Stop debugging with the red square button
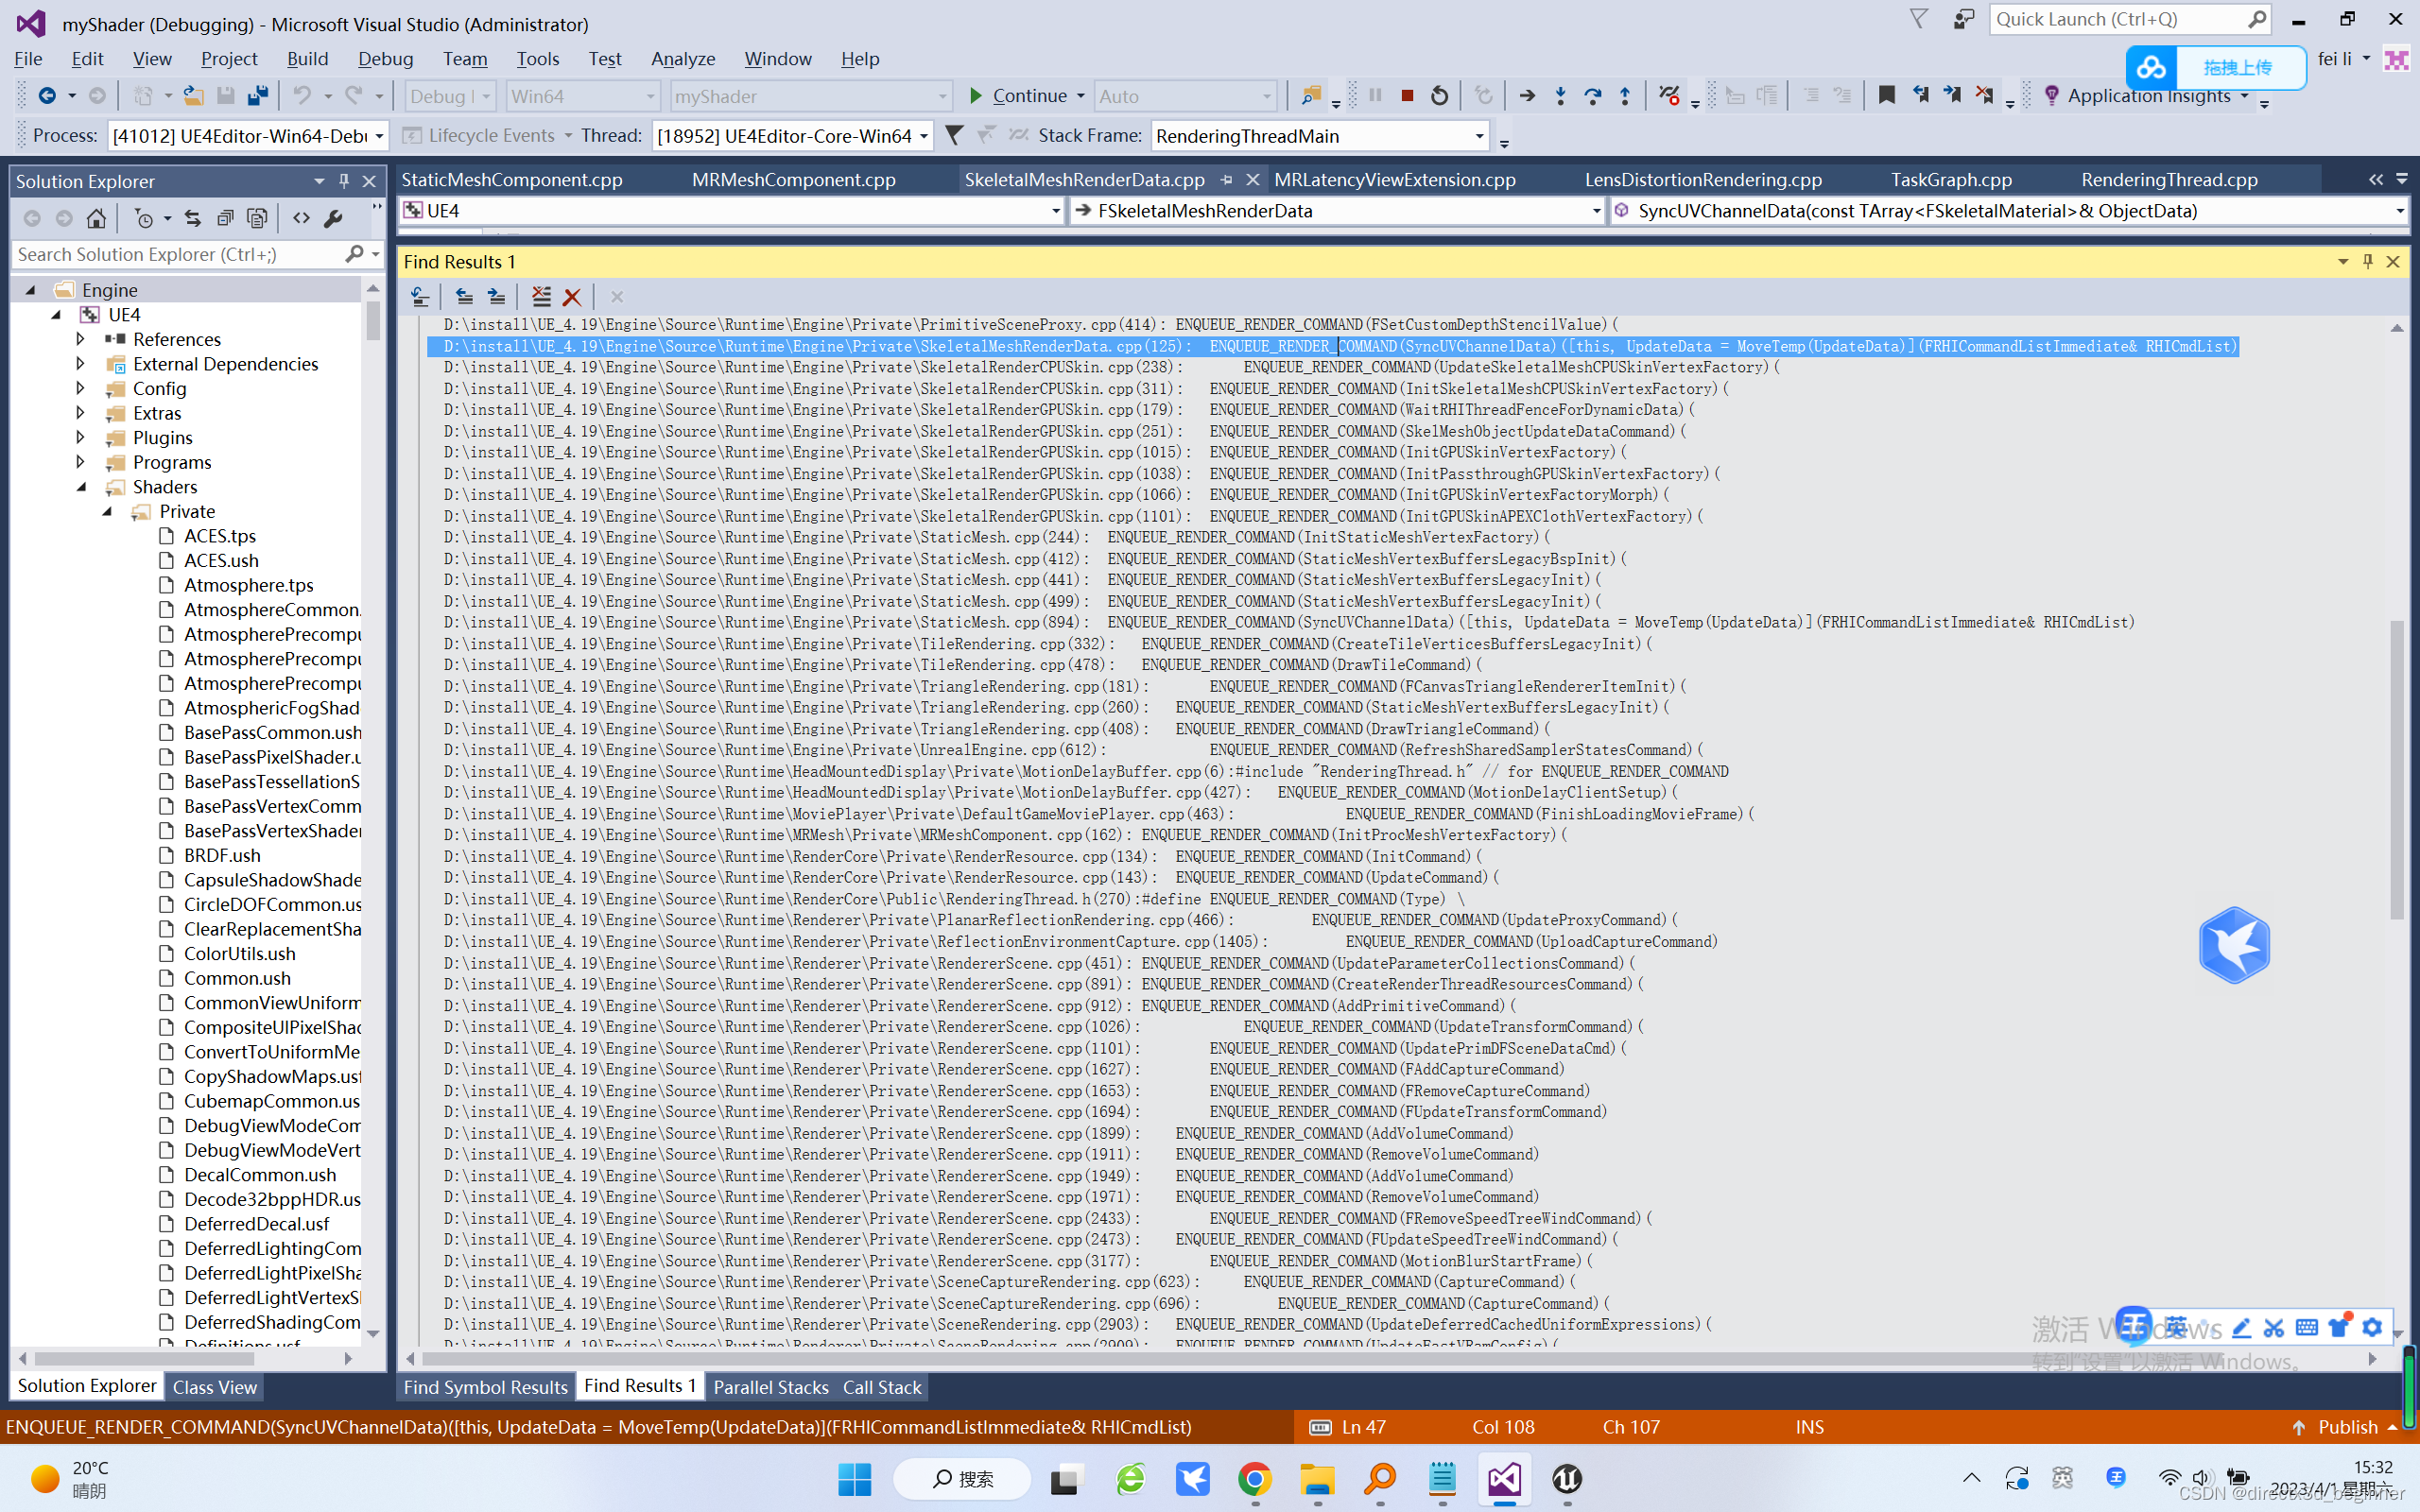The height and width of the screenshot is (1512, 2420). (1407, 96)
